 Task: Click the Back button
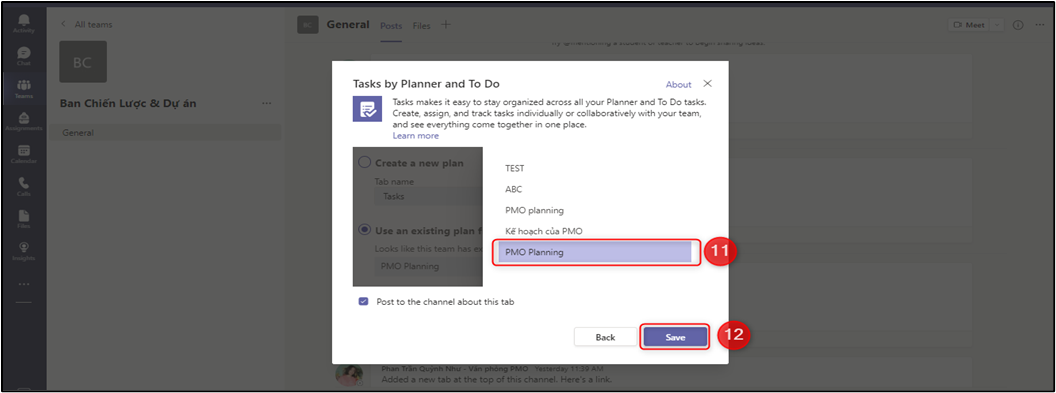(x=605, y=337)
